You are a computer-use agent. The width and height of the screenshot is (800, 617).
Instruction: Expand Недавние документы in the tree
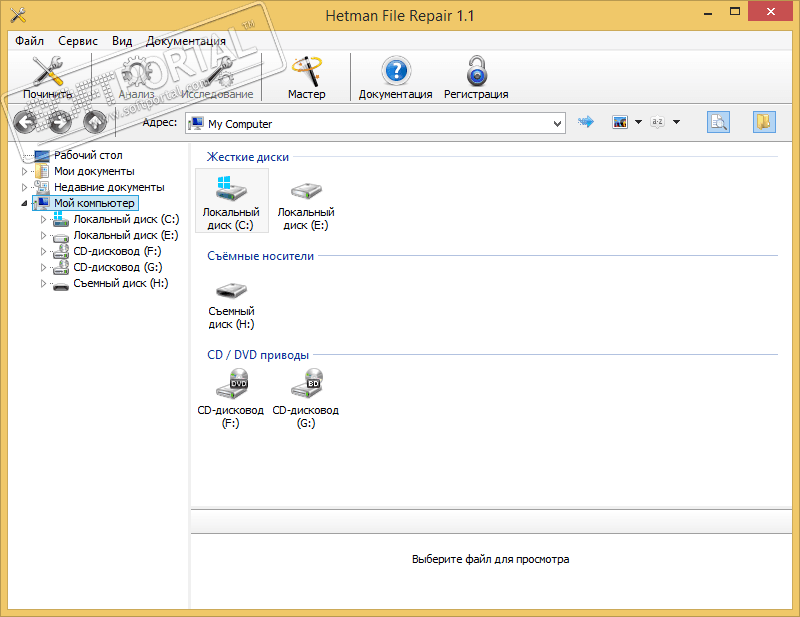[x=24, y=187]
